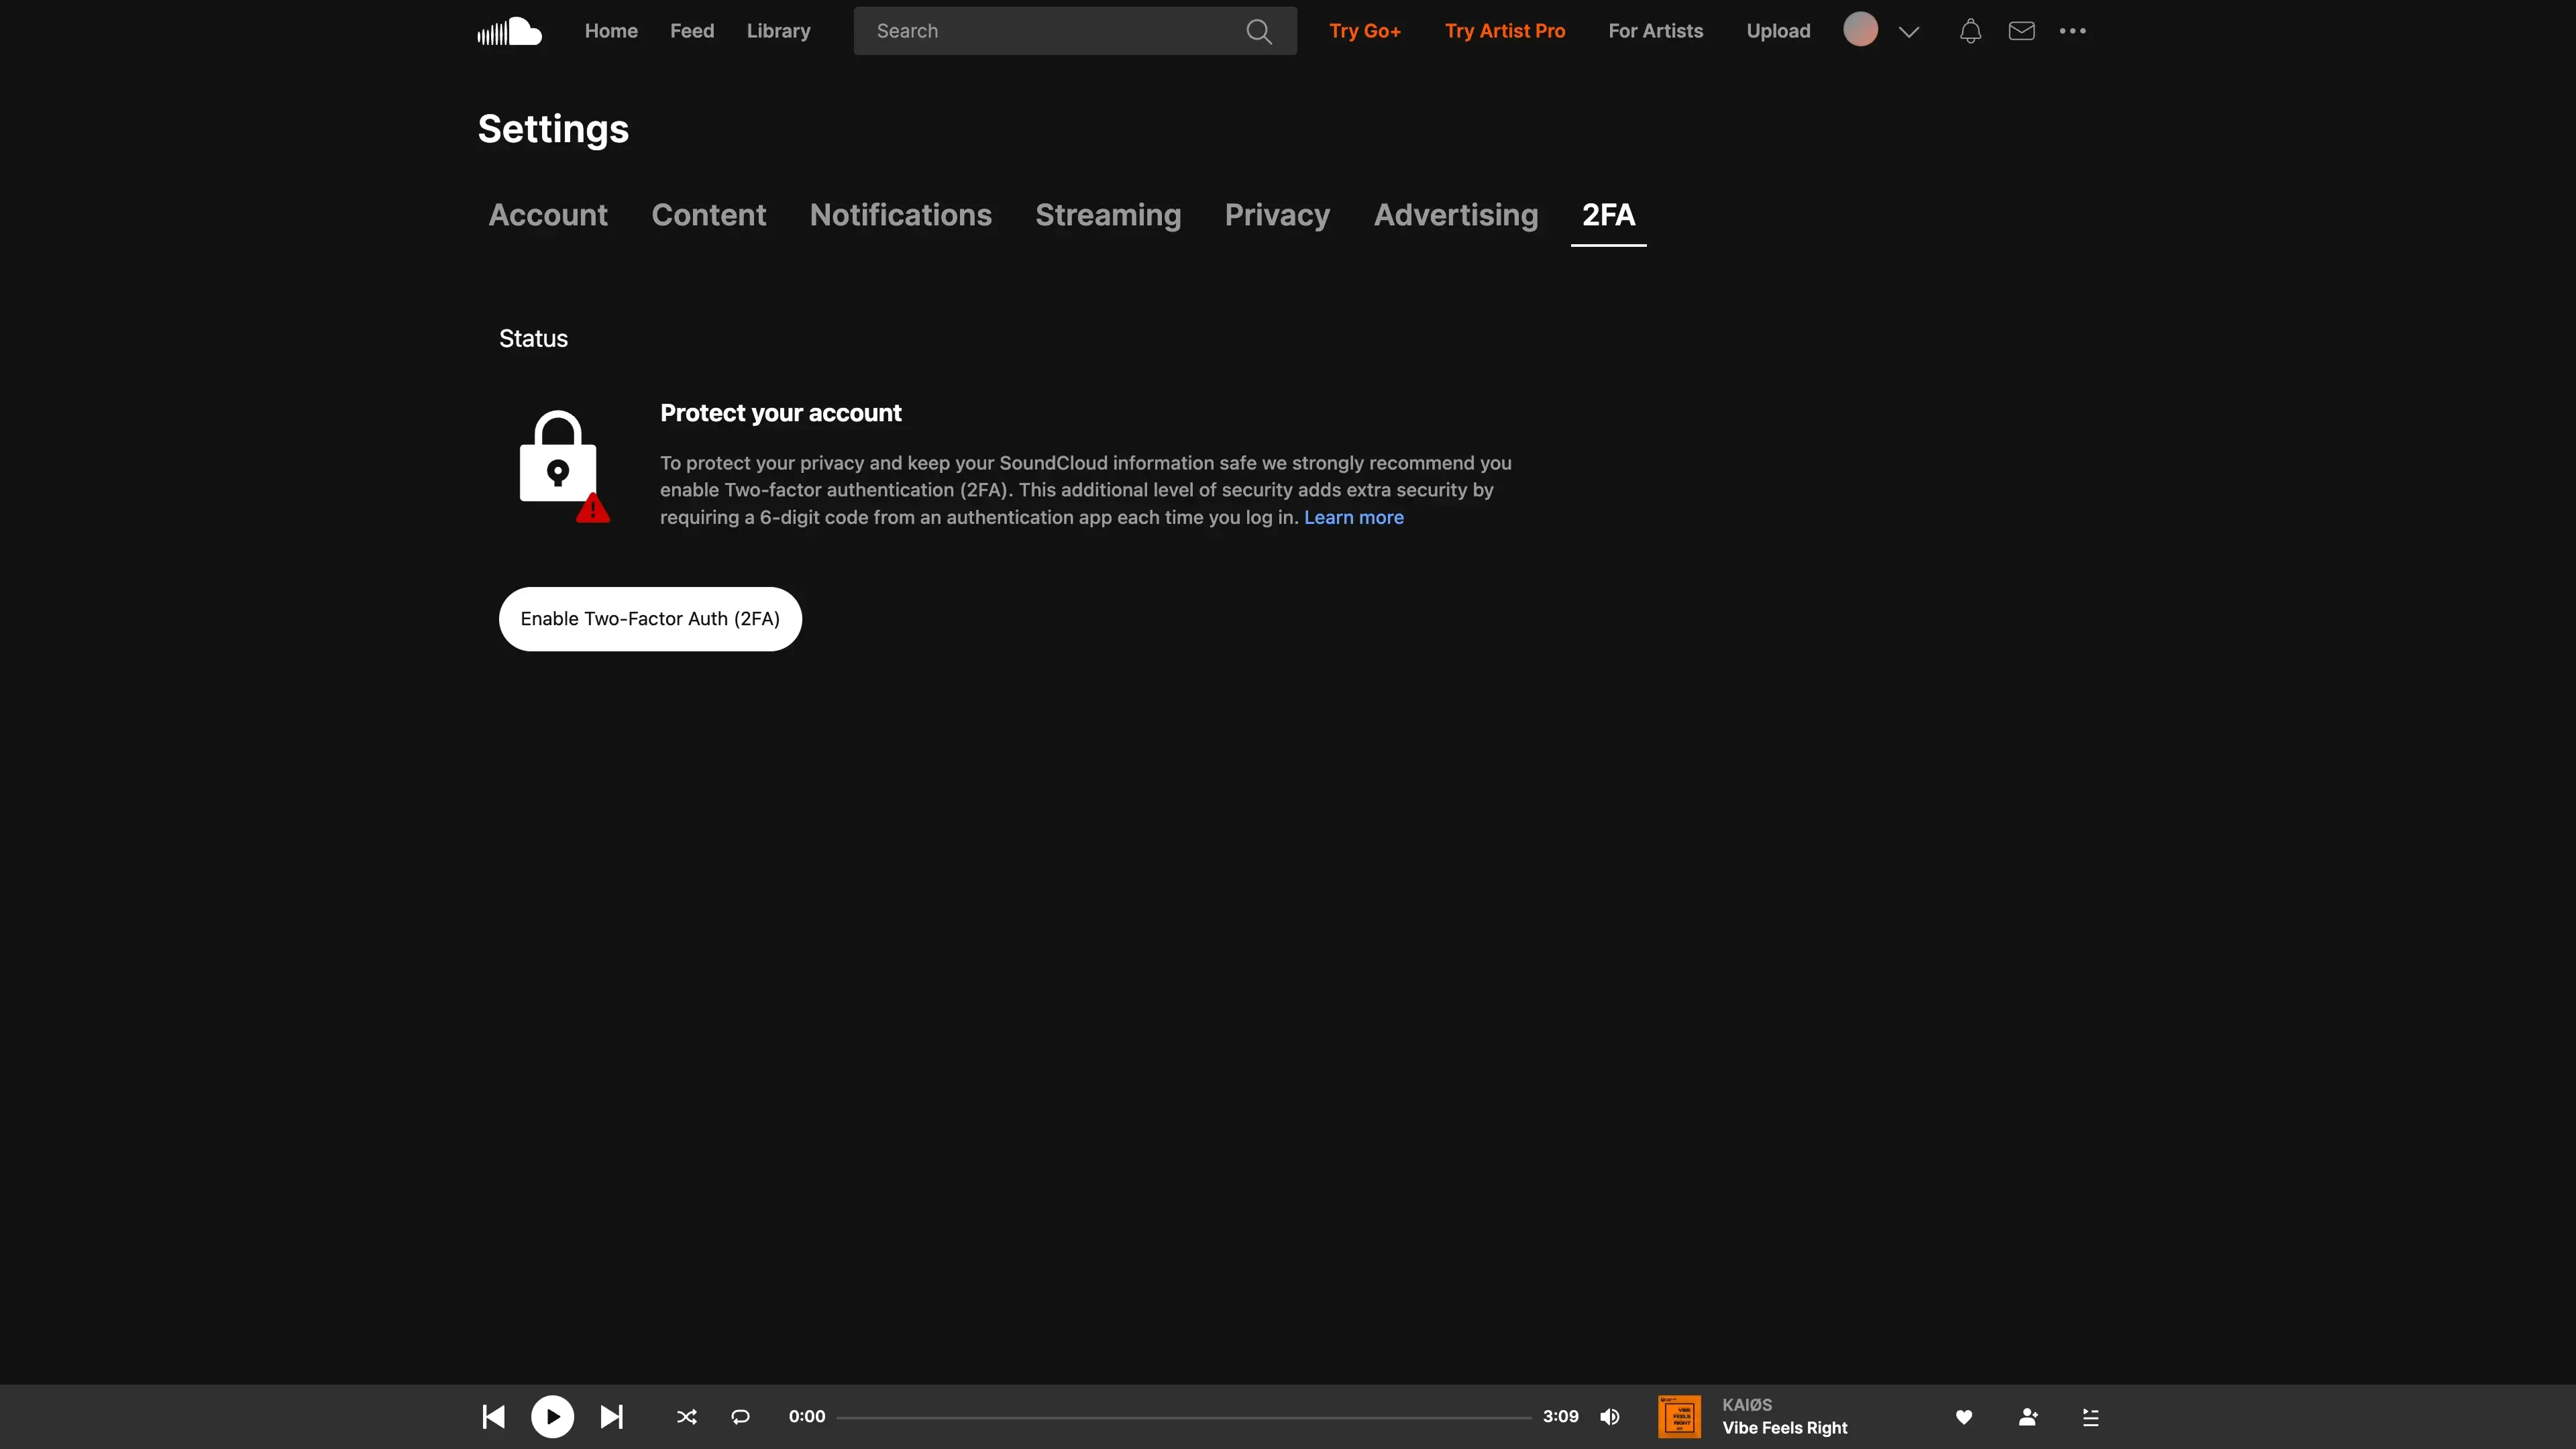Viewport: 2576px width, 1449px height.
Task: Open the three-dots more menu
Action: point(2072,31)
